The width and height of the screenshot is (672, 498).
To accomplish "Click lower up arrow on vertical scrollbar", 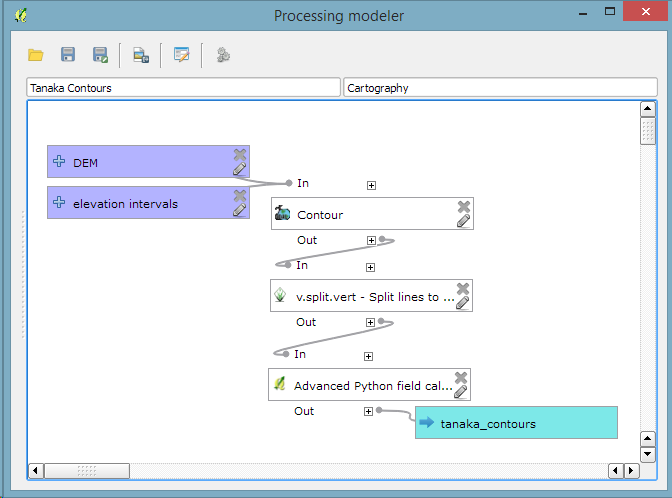I will 648,439.
